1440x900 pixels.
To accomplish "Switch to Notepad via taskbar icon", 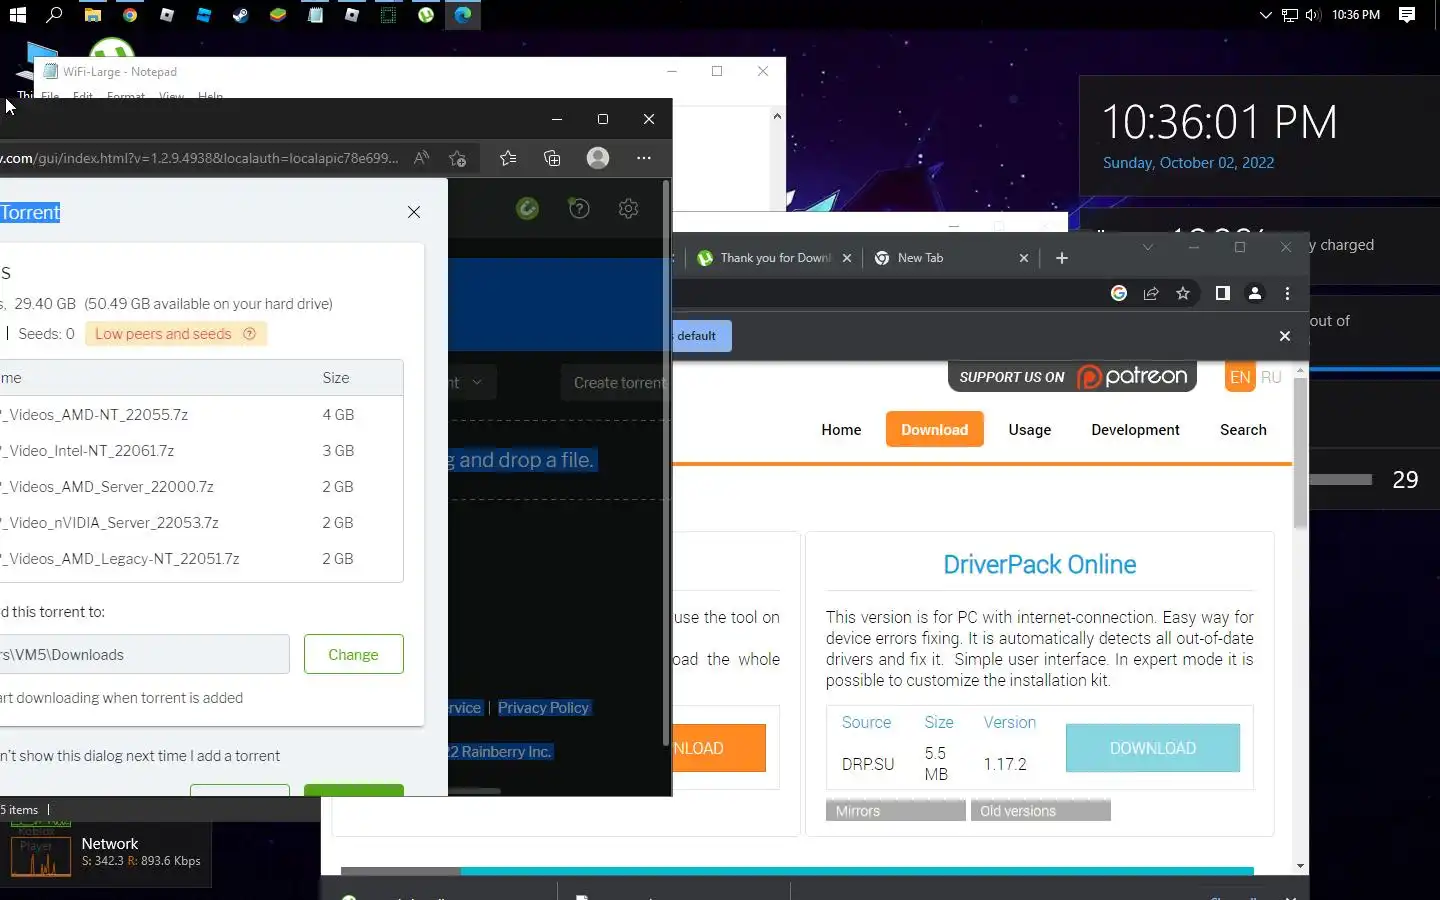I will click(315, 15).
